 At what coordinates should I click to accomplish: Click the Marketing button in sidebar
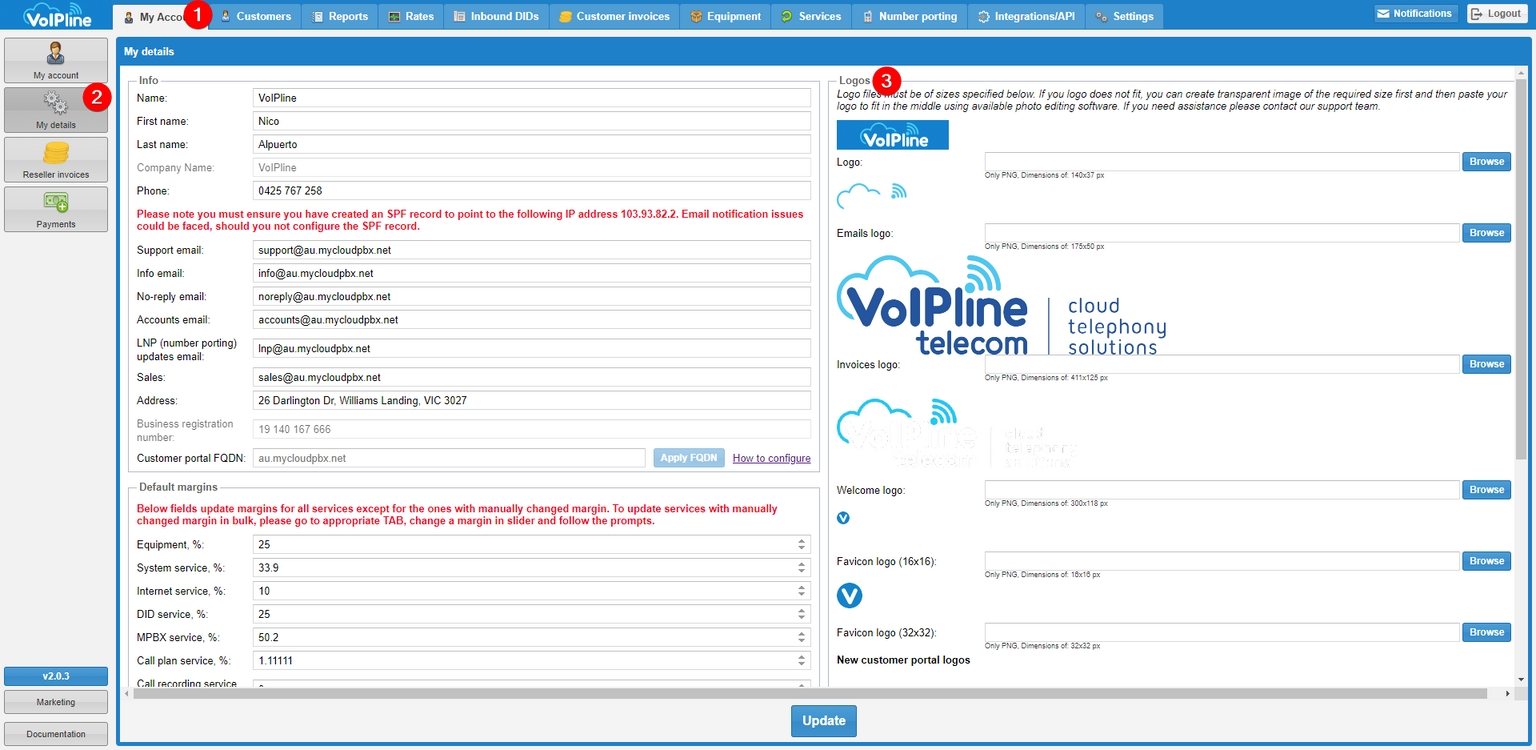(x=56, y=702)
